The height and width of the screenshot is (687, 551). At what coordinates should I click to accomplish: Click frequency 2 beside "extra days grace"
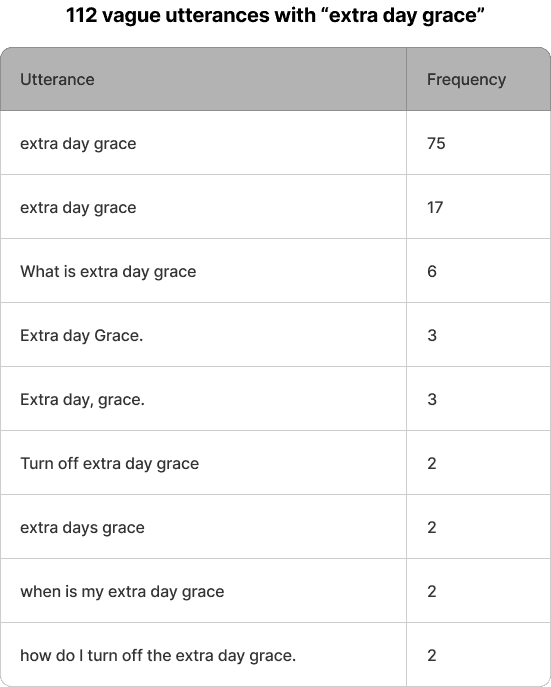[432, 527]
